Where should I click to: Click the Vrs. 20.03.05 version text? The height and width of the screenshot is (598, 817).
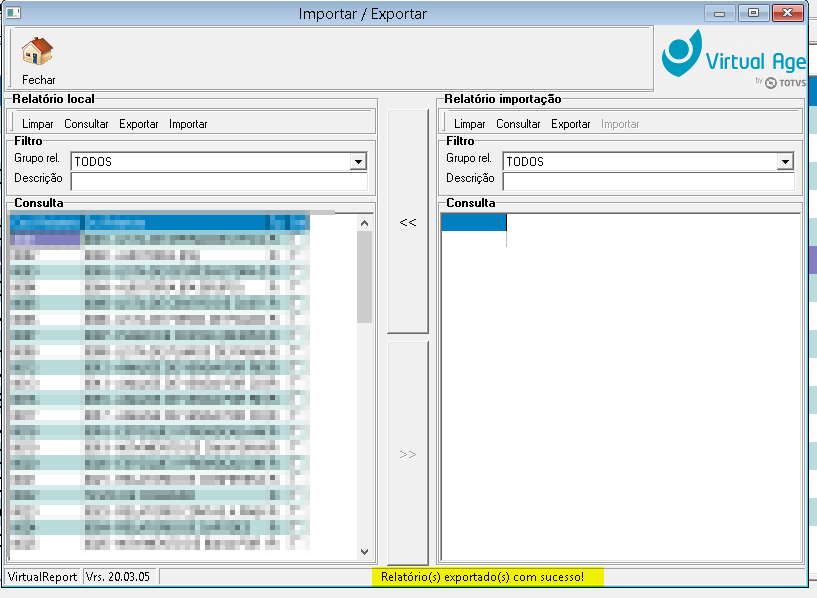click(x=118, y=577)
